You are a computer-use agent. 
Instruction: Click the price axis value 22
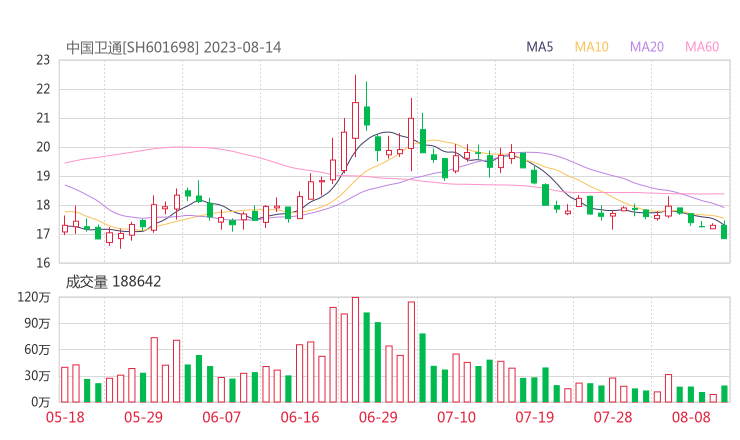(43, 89)
